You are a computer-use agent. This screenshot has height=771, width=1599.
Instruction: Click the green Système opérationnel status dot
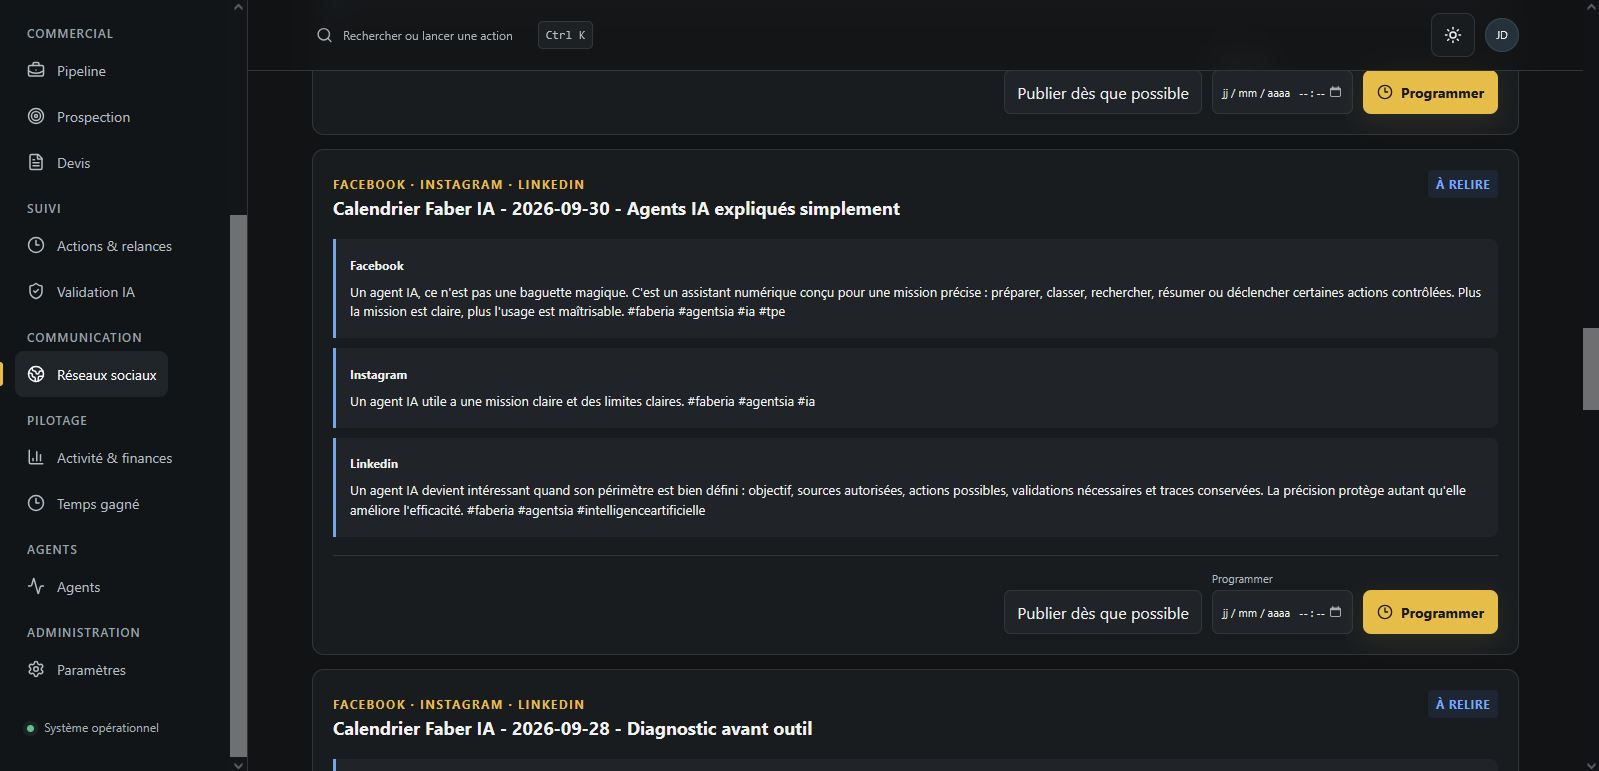pos(30,728)
